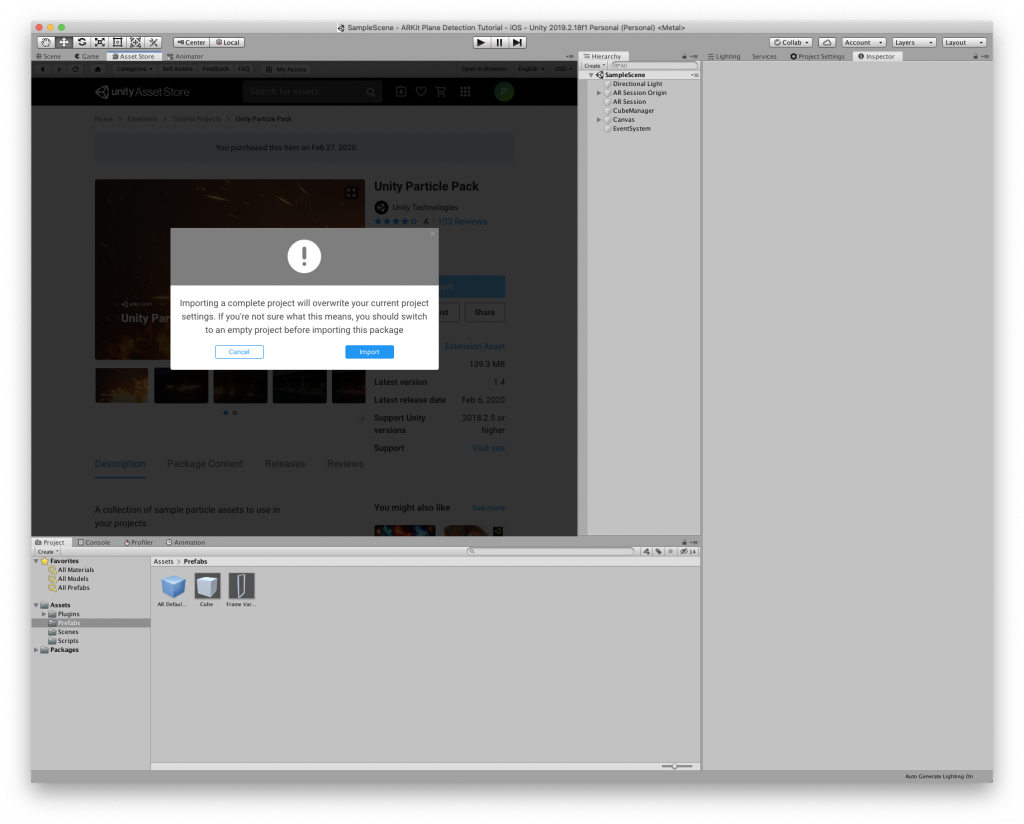Select the Hand tool in the toolbar
The image size is (1024, 824).
(46, 42)
